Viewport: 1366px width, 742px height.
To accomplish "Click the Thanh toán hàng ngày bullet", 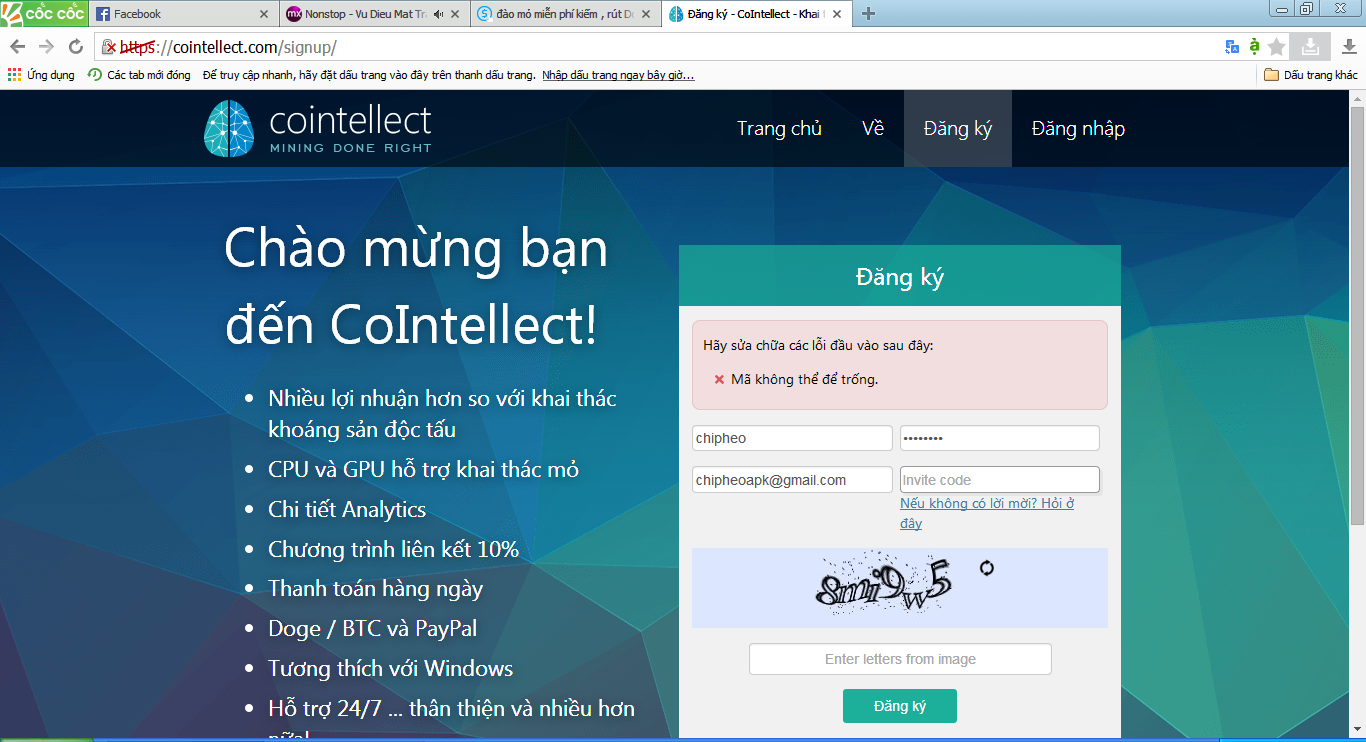I will (x=376, y=589).
